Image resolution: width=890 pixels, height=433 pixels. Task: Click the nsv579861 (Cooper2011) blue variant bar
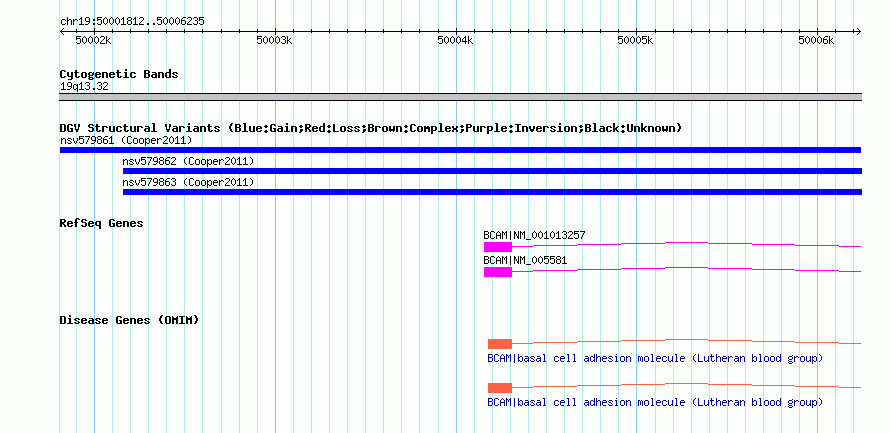click(460, 150)
